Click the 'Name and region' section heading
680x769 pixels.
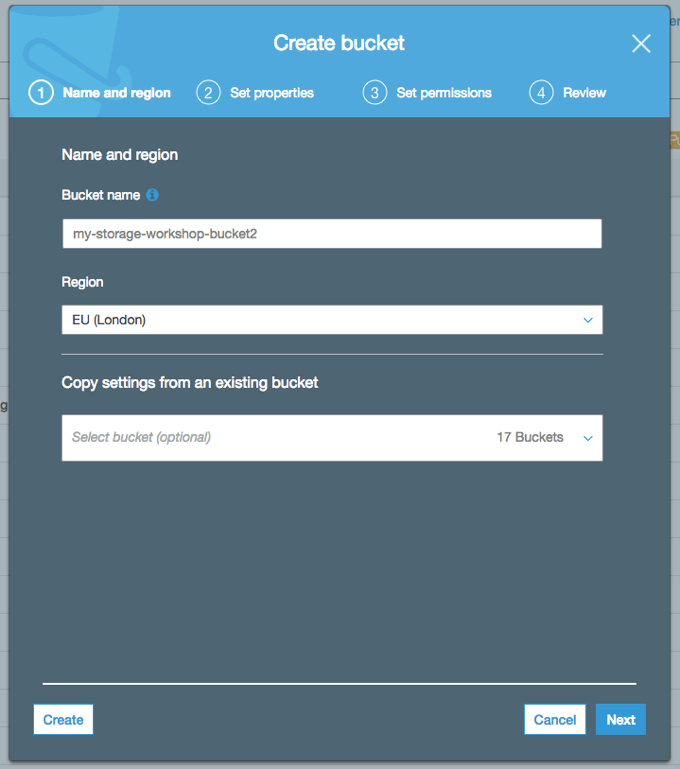[x=120, y=155]
